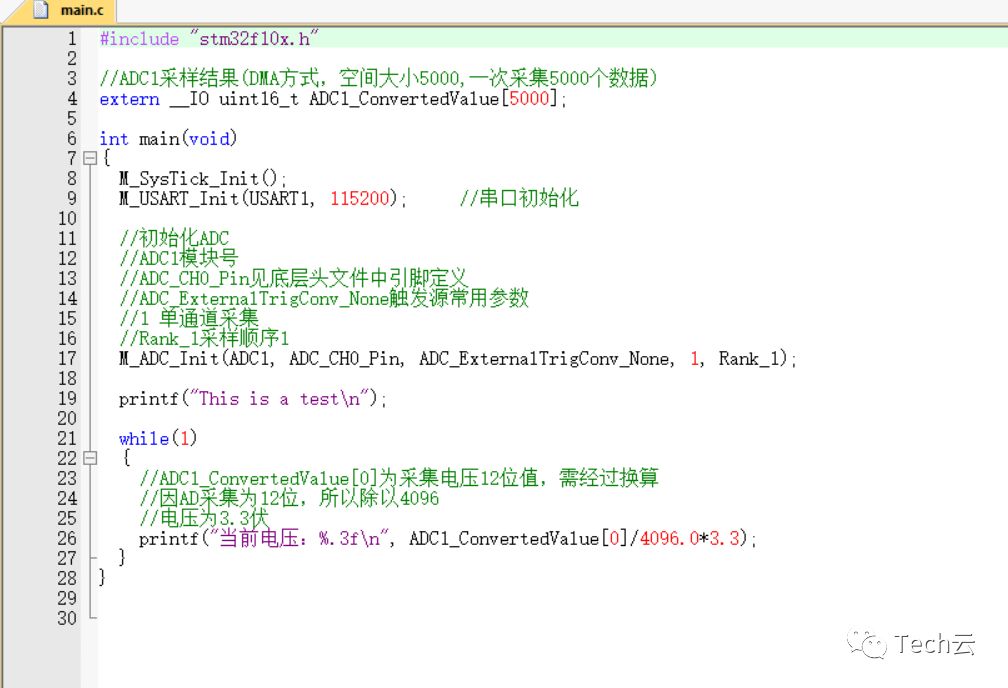Click the ADC_ExternalTrigConv_None comment on line 14

pos(324,298)
